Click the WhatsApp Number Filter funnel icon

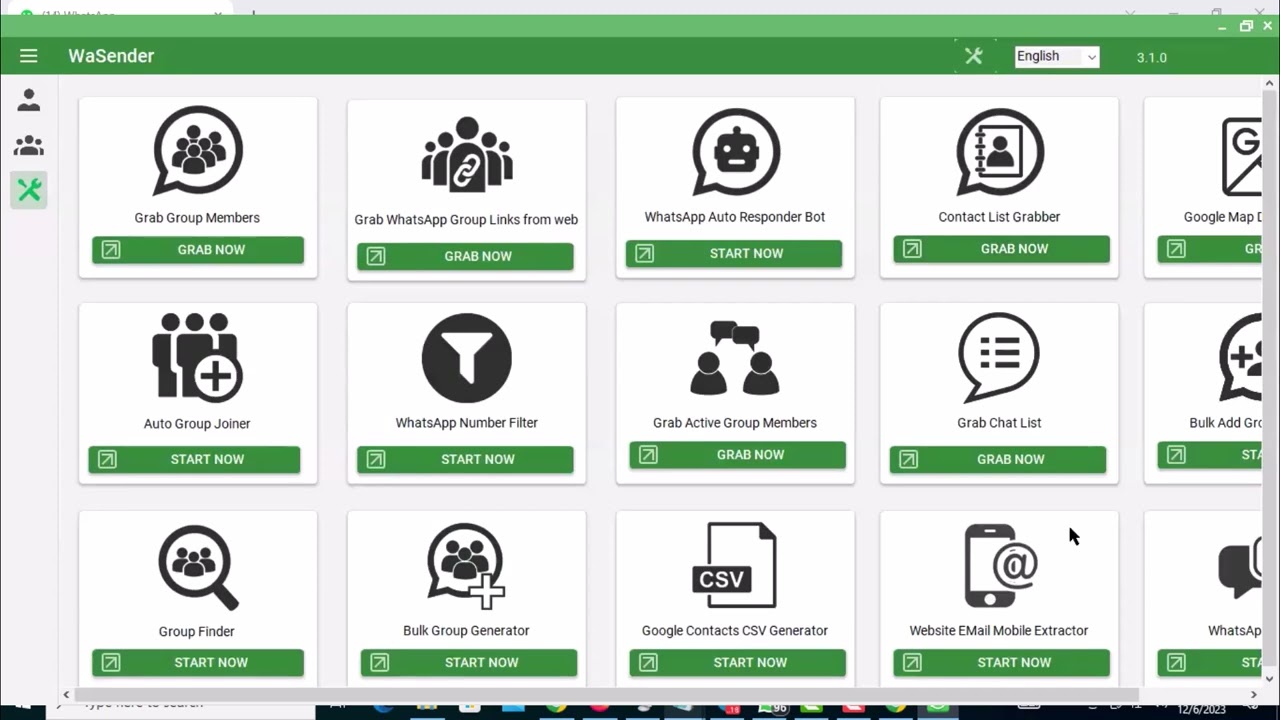click(467, 358)
